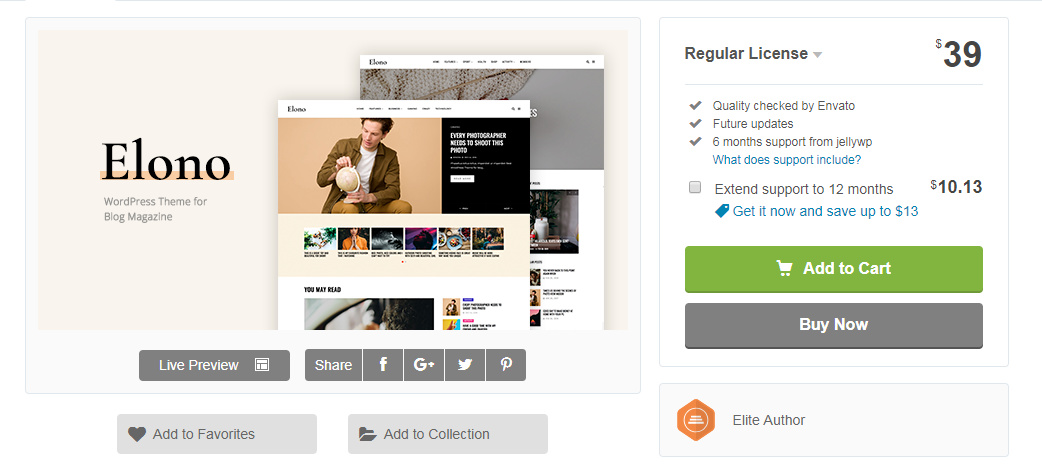Click the YOU MAY READ heading in preview

pos(322,290)
